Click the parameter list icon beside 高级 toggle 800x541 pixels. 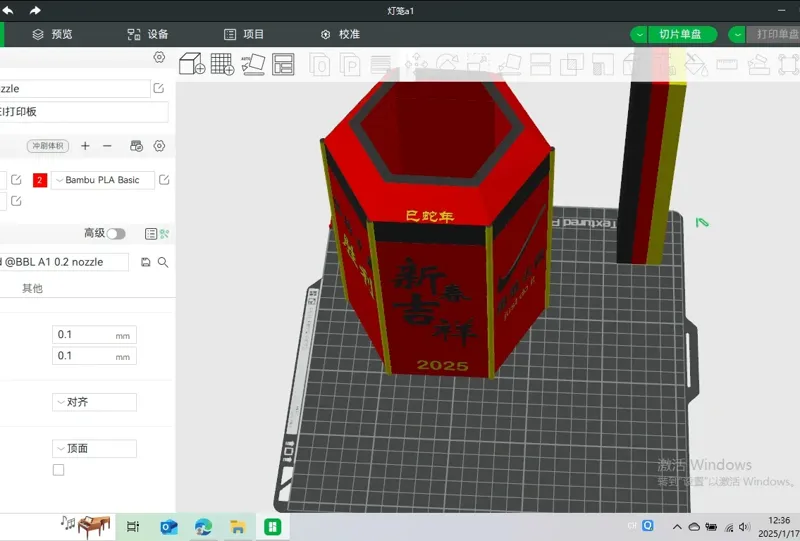pos(151,234)
